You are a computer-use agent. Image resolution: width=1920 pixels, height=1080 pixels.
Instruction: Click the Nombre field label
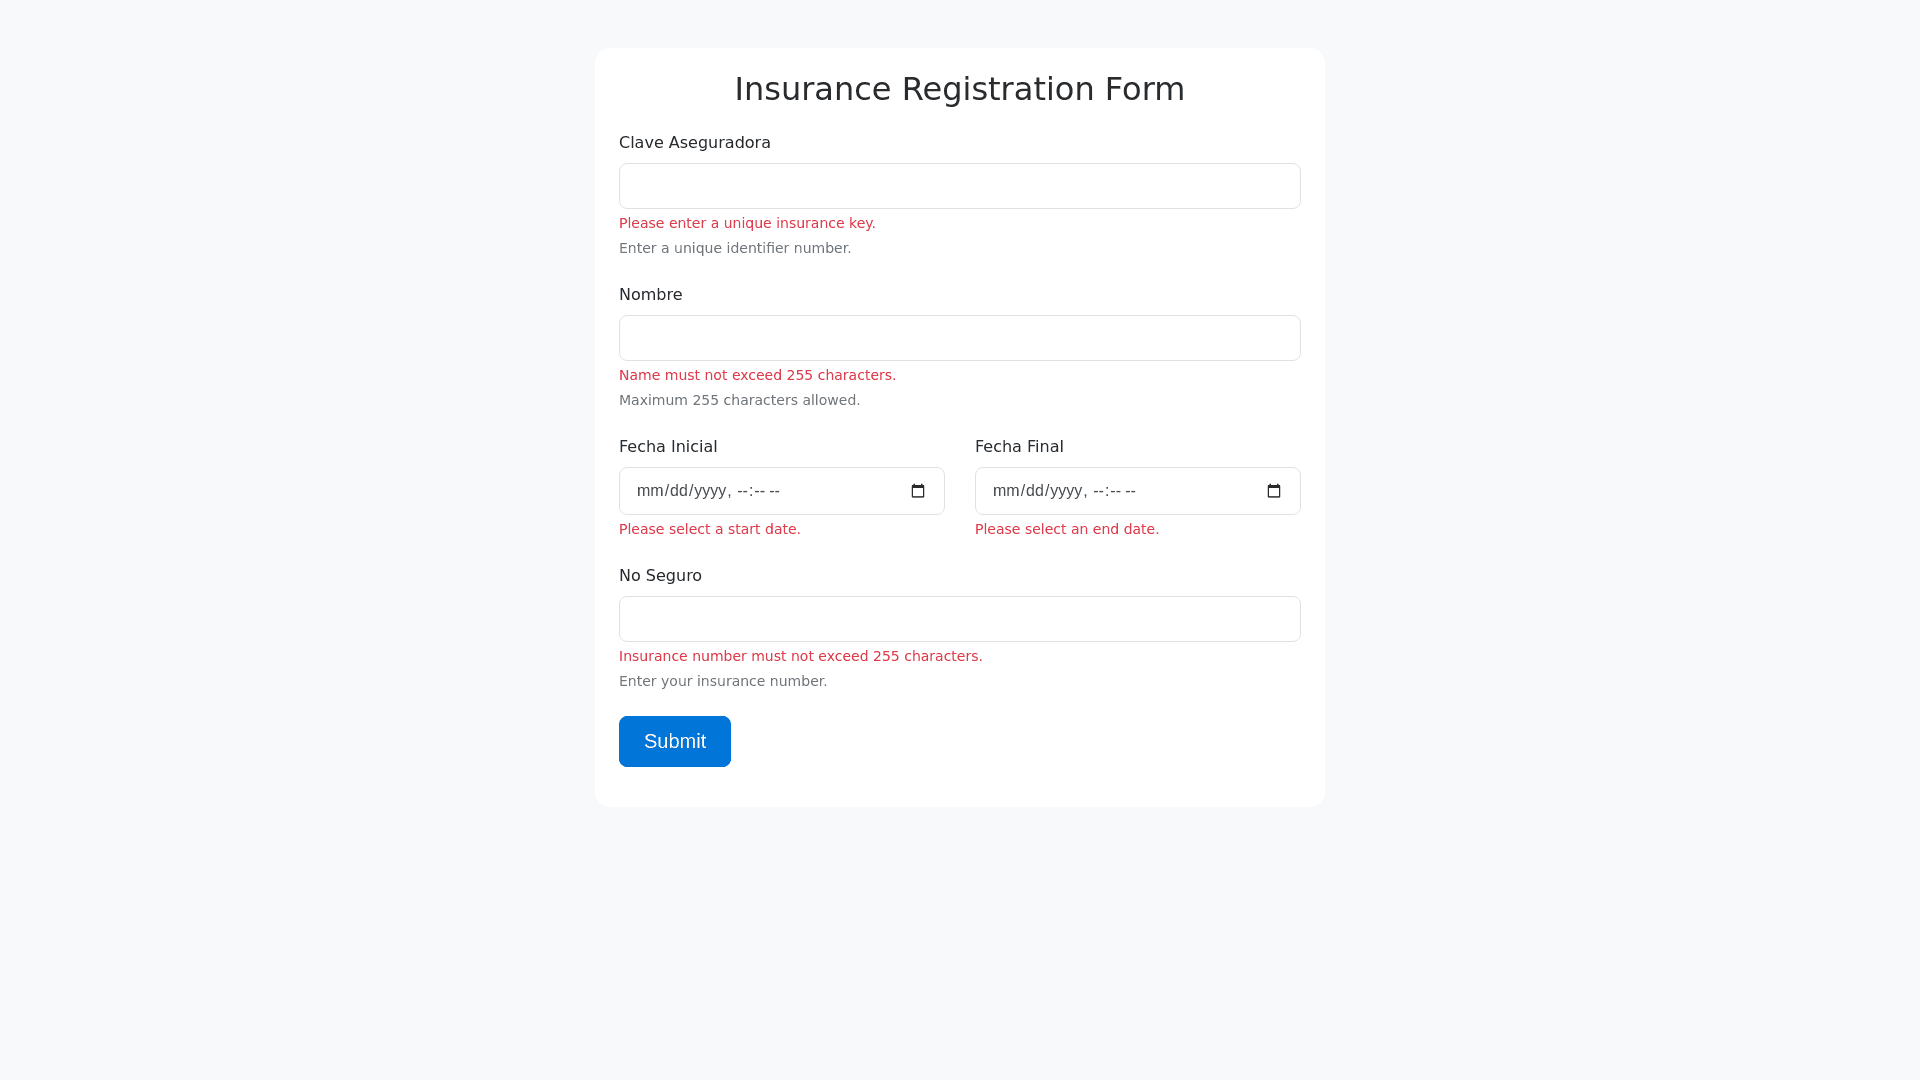coord(651,295)
